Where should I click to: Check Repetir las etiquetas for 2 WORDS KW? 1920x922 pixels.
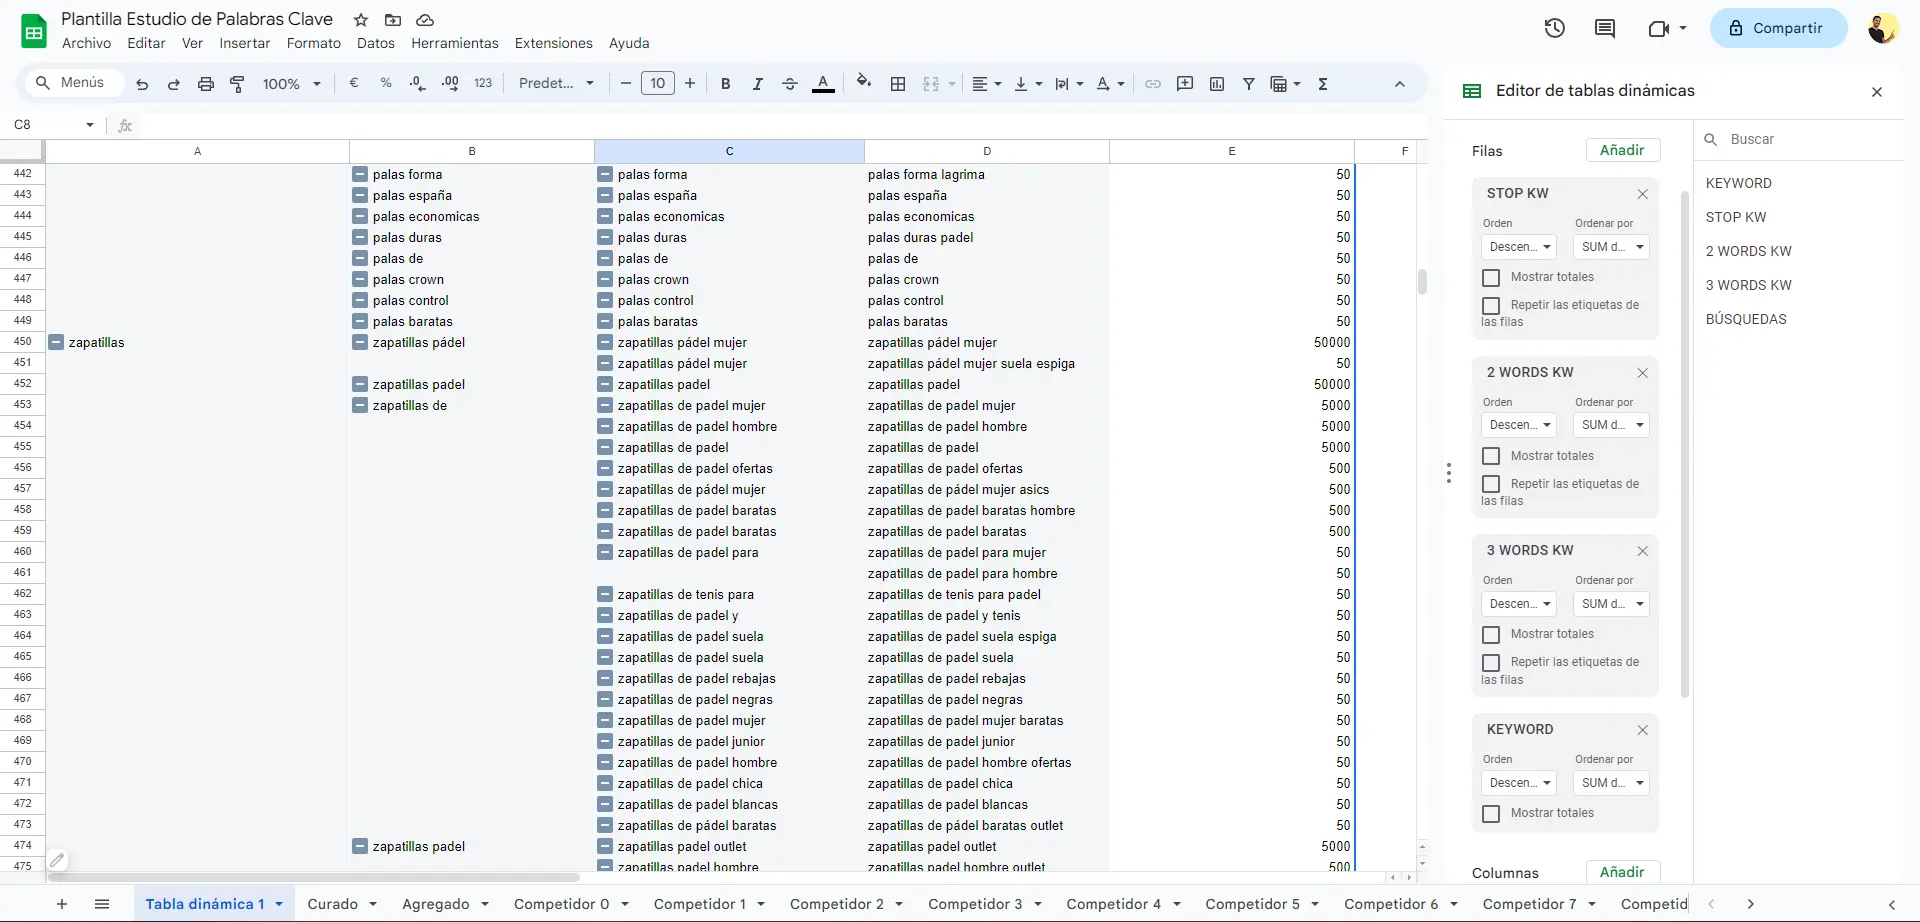point(1491,484)
